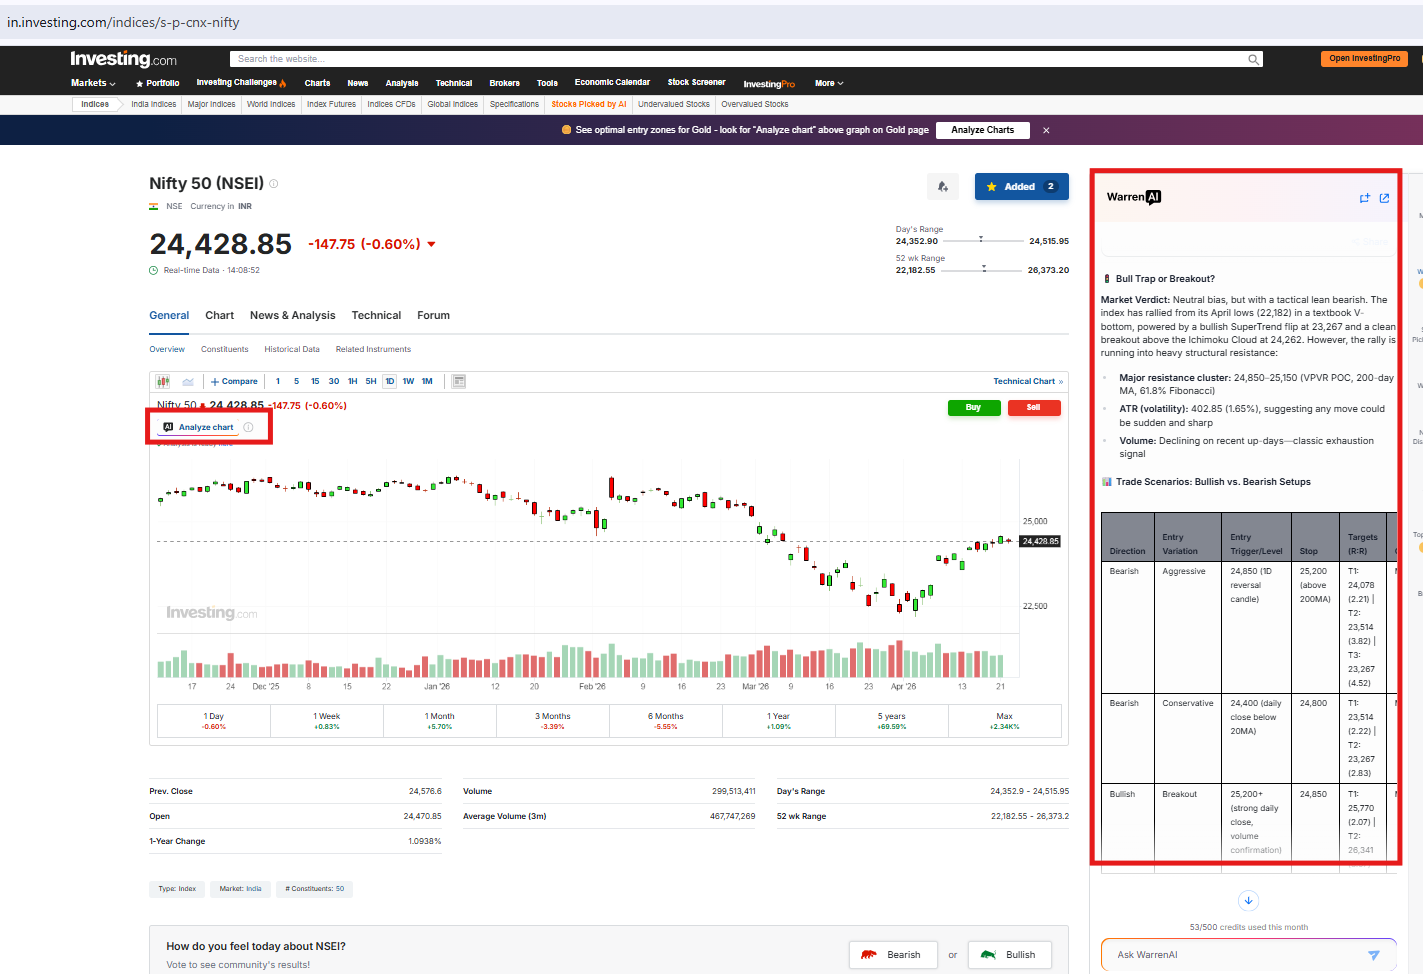Expand the More menu in navigation
Screen dimensions: 1423x974
point(828,83)
